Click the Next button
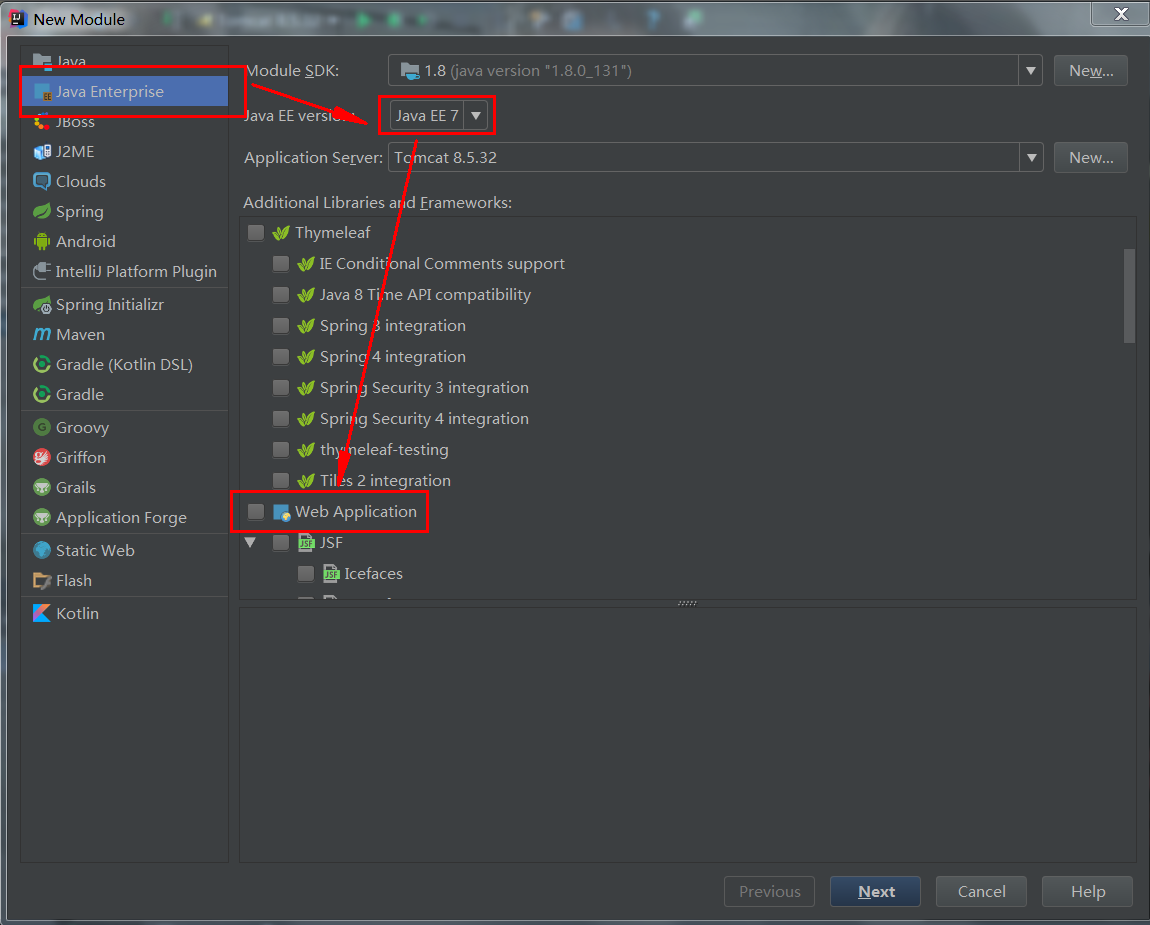The width and height of the screenshot is (1150, 925). tap(876, 891)
